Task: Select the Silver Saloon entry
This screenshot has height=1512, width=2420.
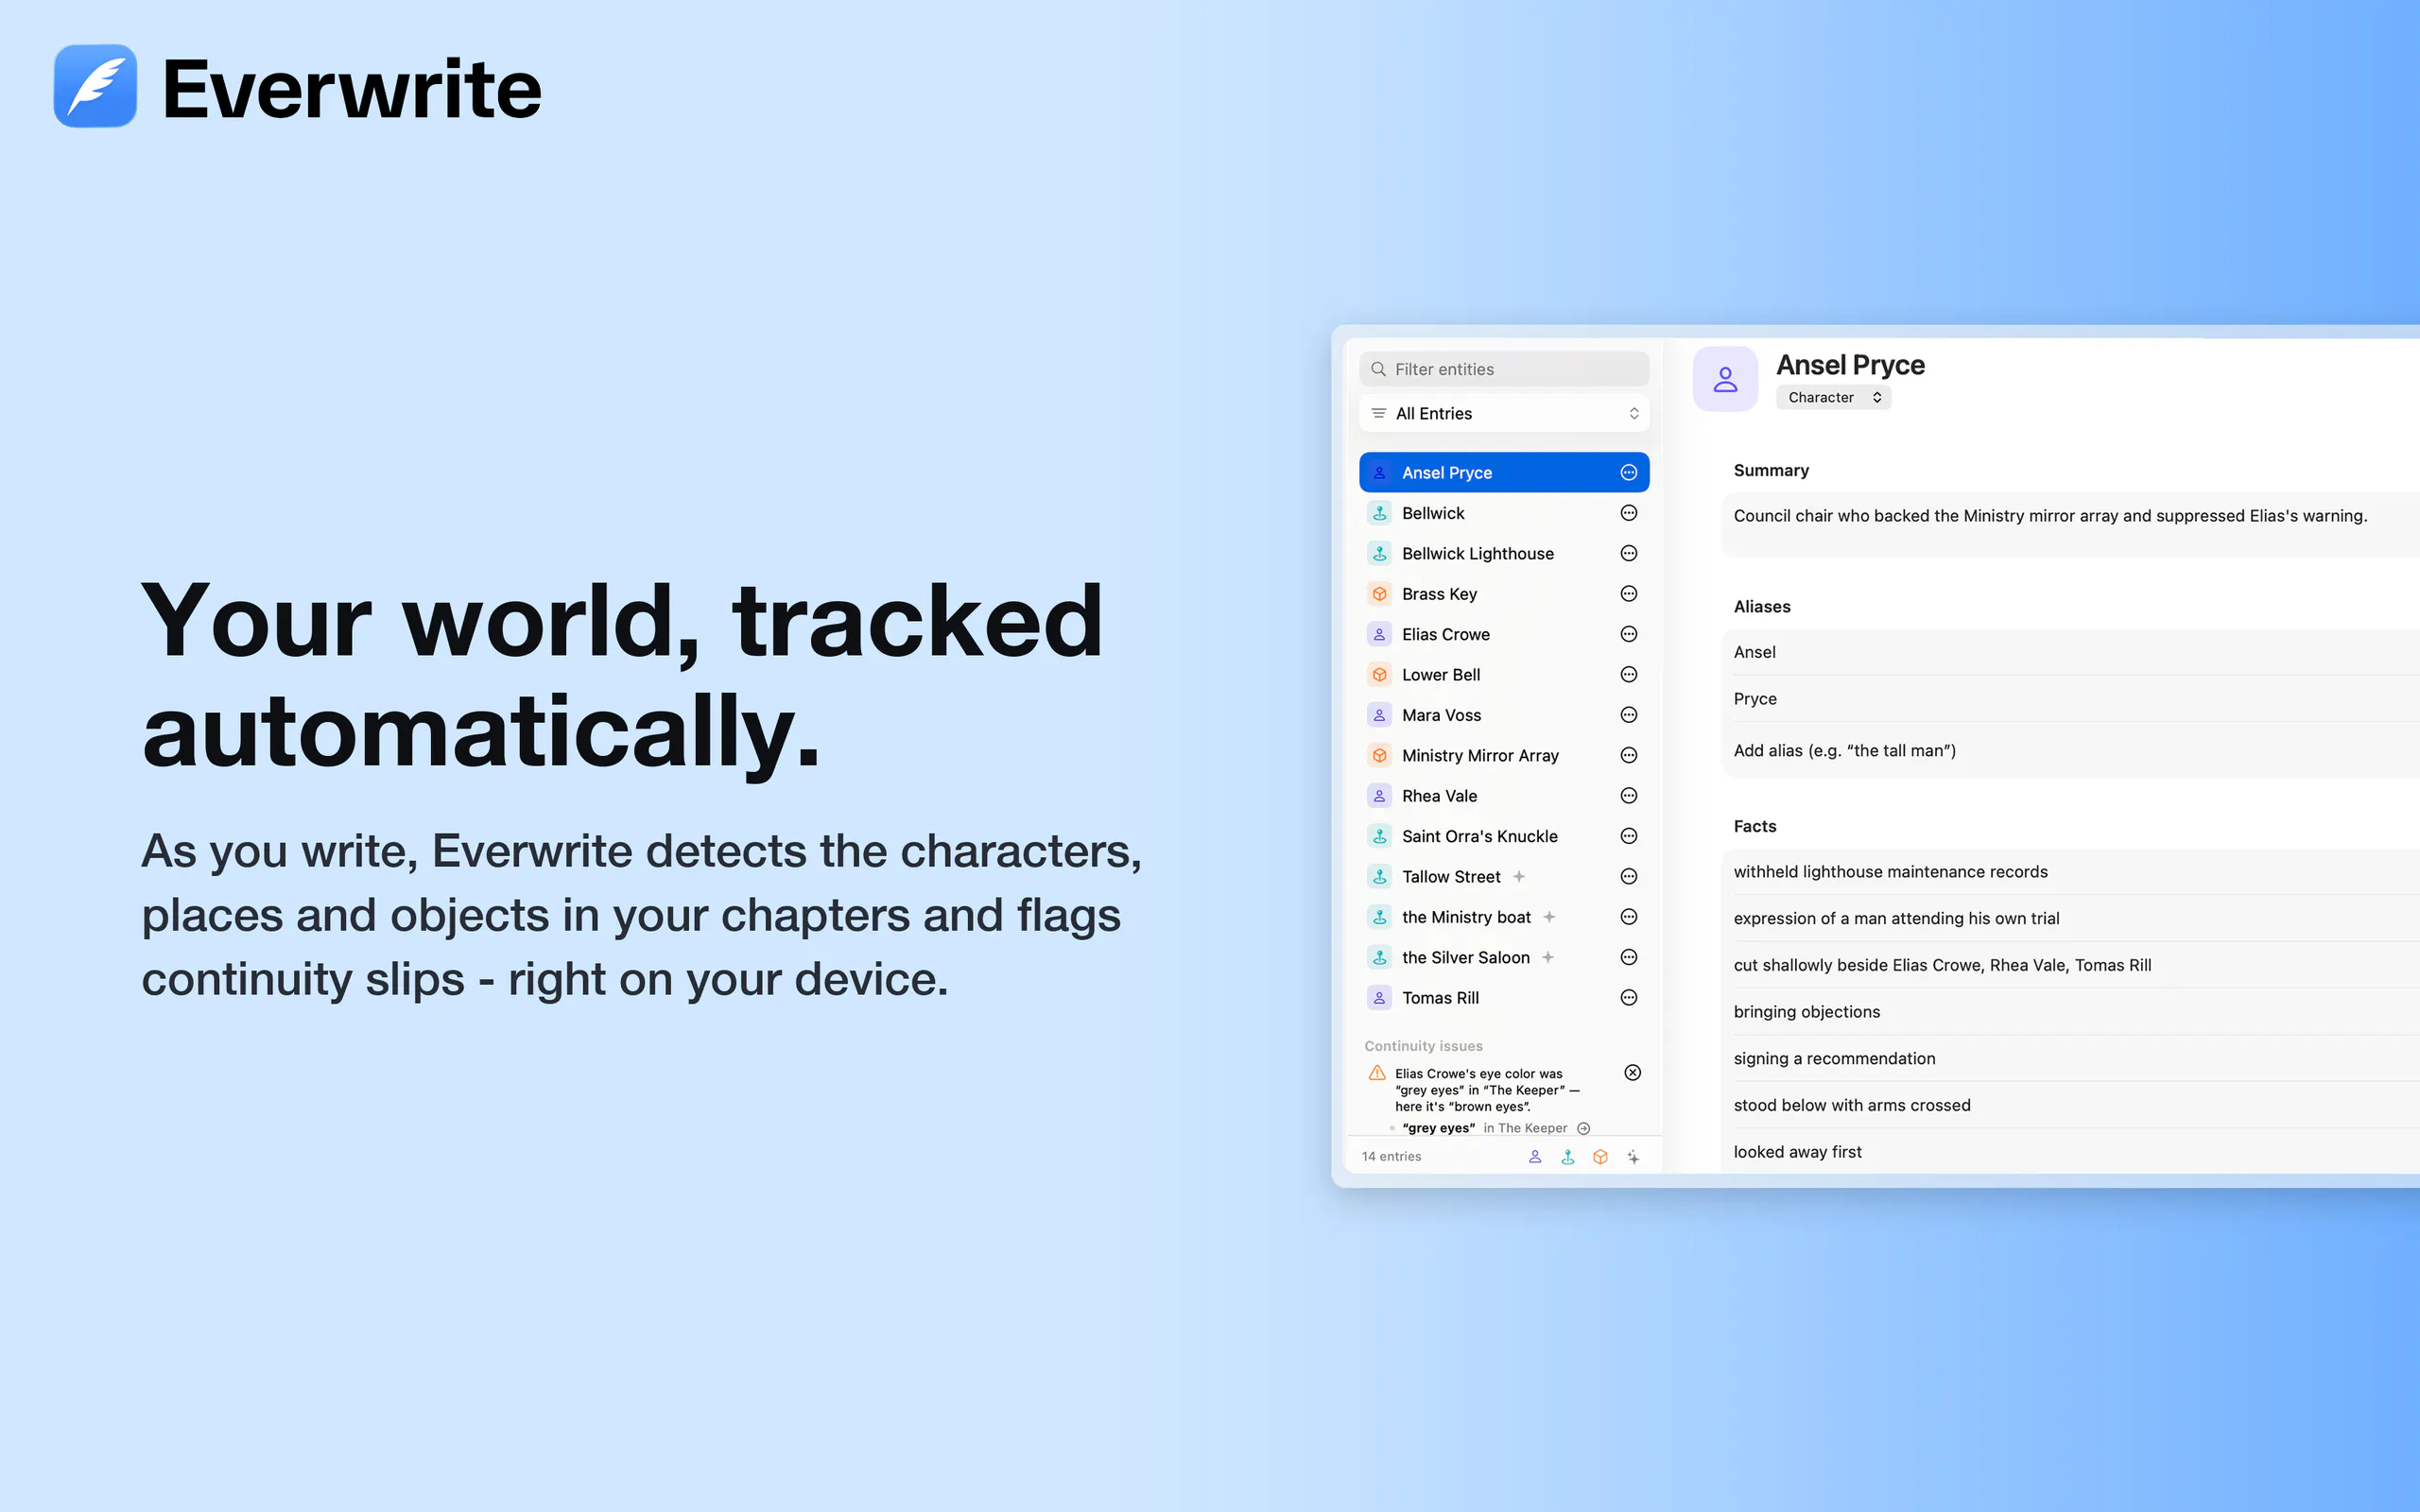Action: [x=1504, y=957]
